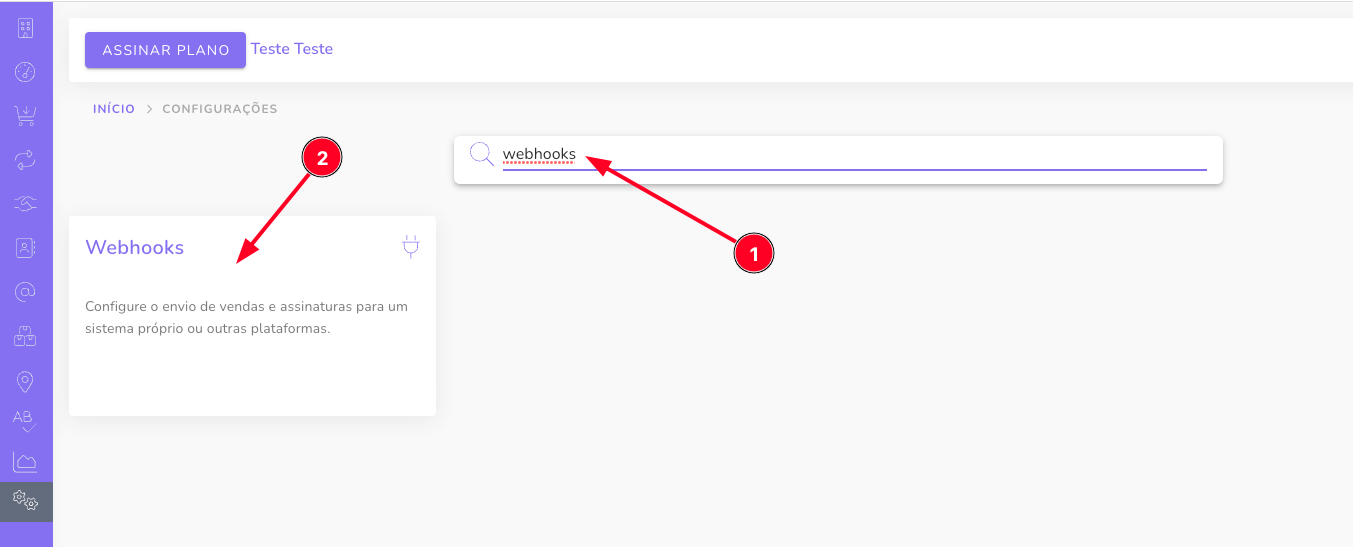This screenshot has width=1353, height=547.
Task: Click the plug icon on Webhooks card
Action: 410,247
